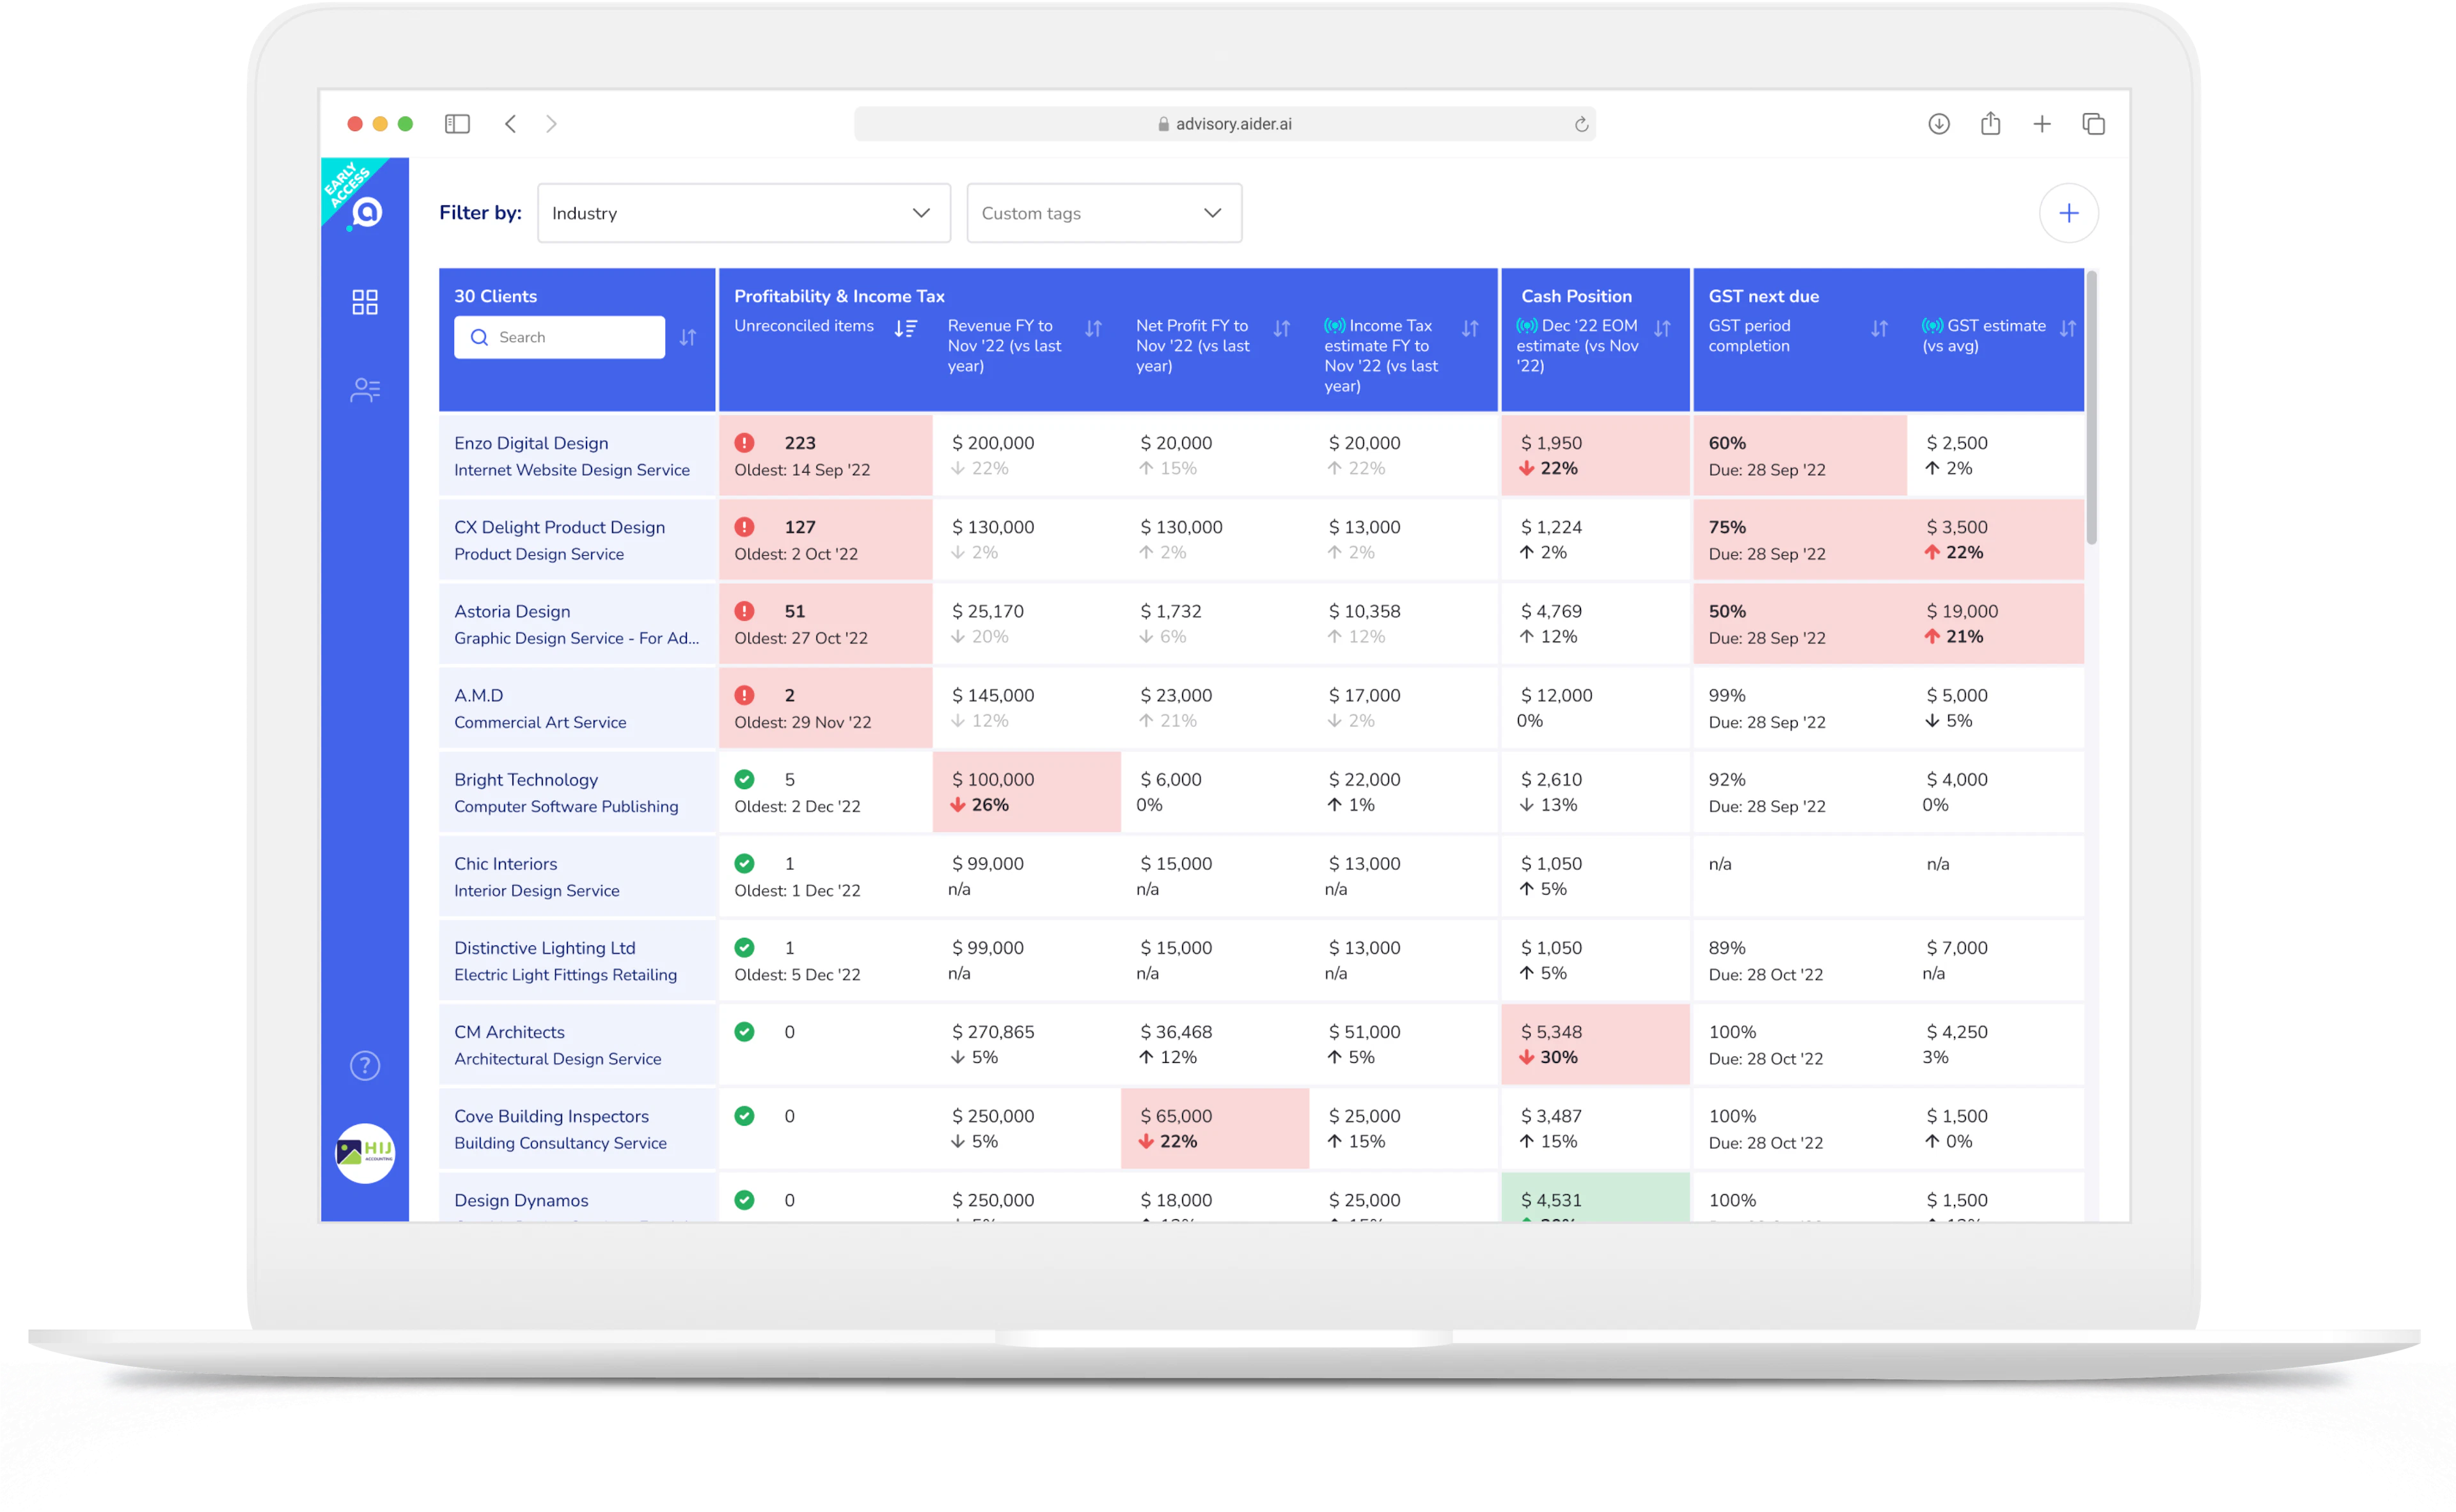Click the browser share icon
The height and width of the screenshot is (1512, 2456).
click(x=1990, y=123)
